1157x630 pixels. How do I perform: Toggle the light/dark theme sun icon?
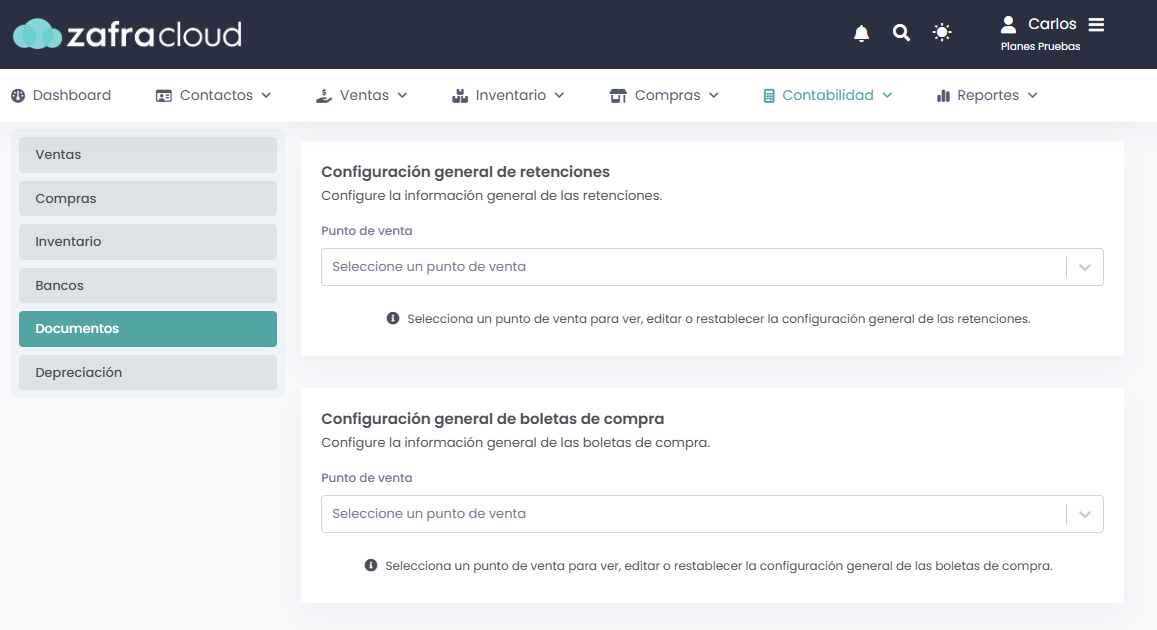tap(942, 33)
